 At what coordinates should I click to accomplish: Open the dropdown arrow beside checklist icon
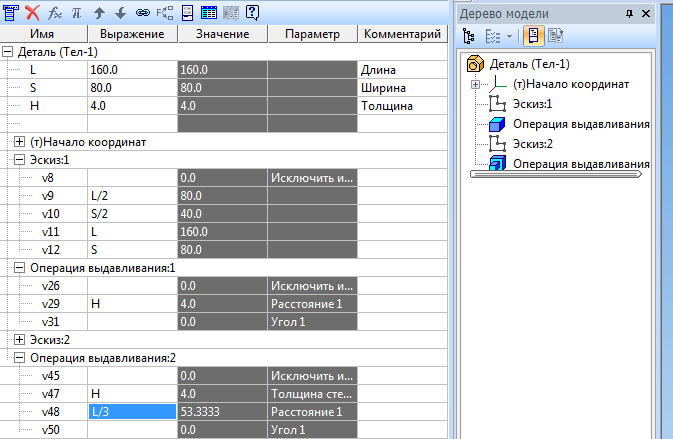point(509,36)
